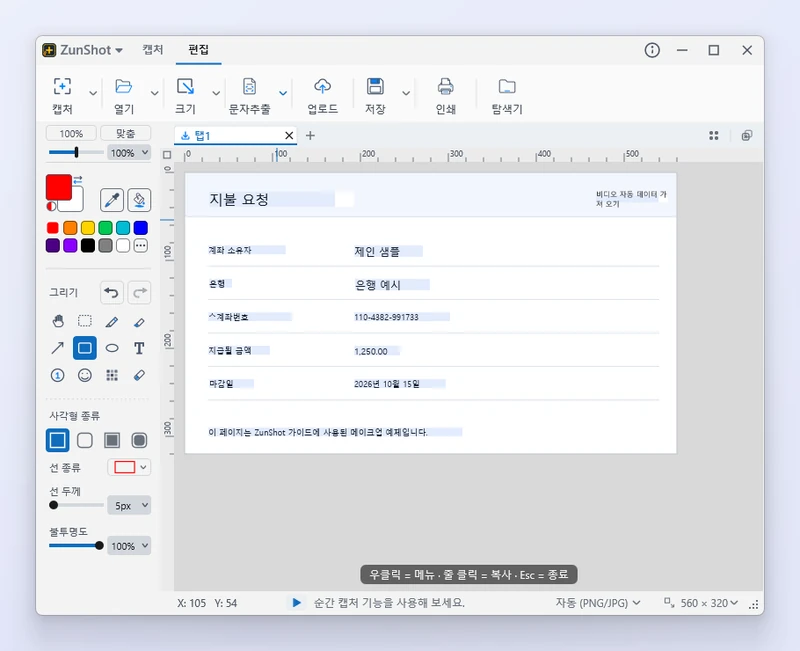Open the file format 자동 (PNG/JPG) dropdown
Screen dimensions: 800x651
coord(597,603)
